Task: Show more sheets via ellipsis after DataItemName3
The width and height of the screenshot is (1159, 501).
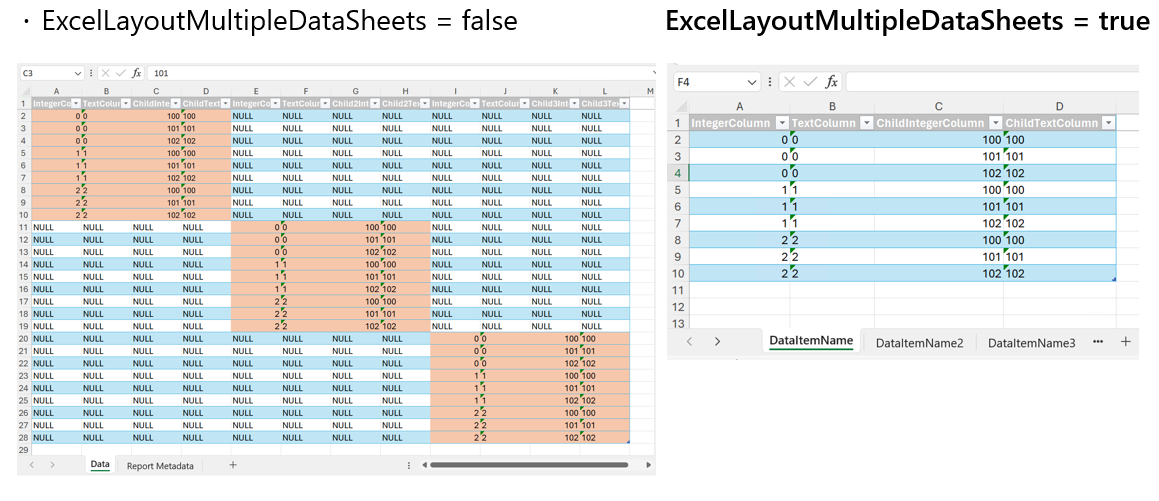Action: point(1098,341)
